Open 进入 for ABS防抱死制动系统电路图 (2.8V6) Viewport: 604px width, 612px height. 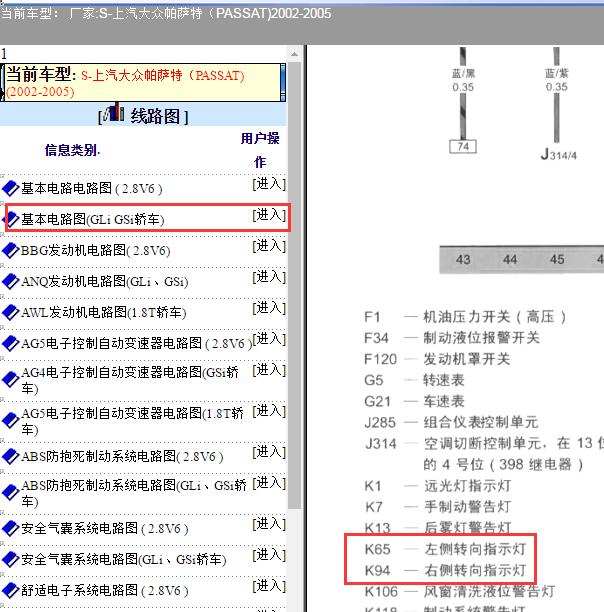point(269,452)
